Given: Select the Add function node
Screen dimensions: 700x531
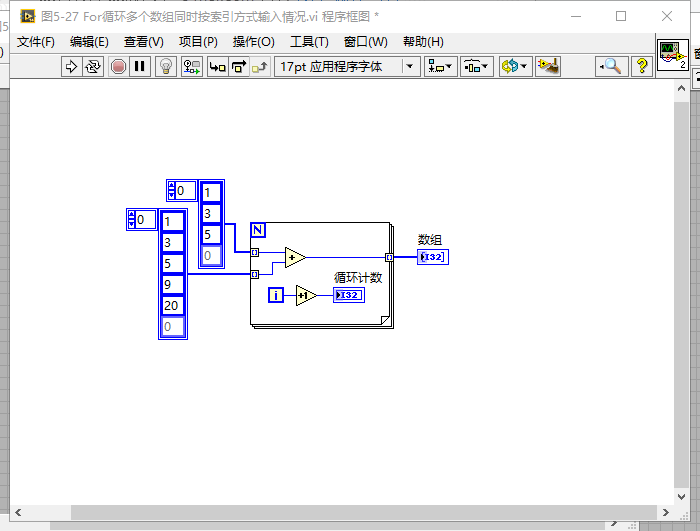Looking at the screenshot, I should coord(295,258).
